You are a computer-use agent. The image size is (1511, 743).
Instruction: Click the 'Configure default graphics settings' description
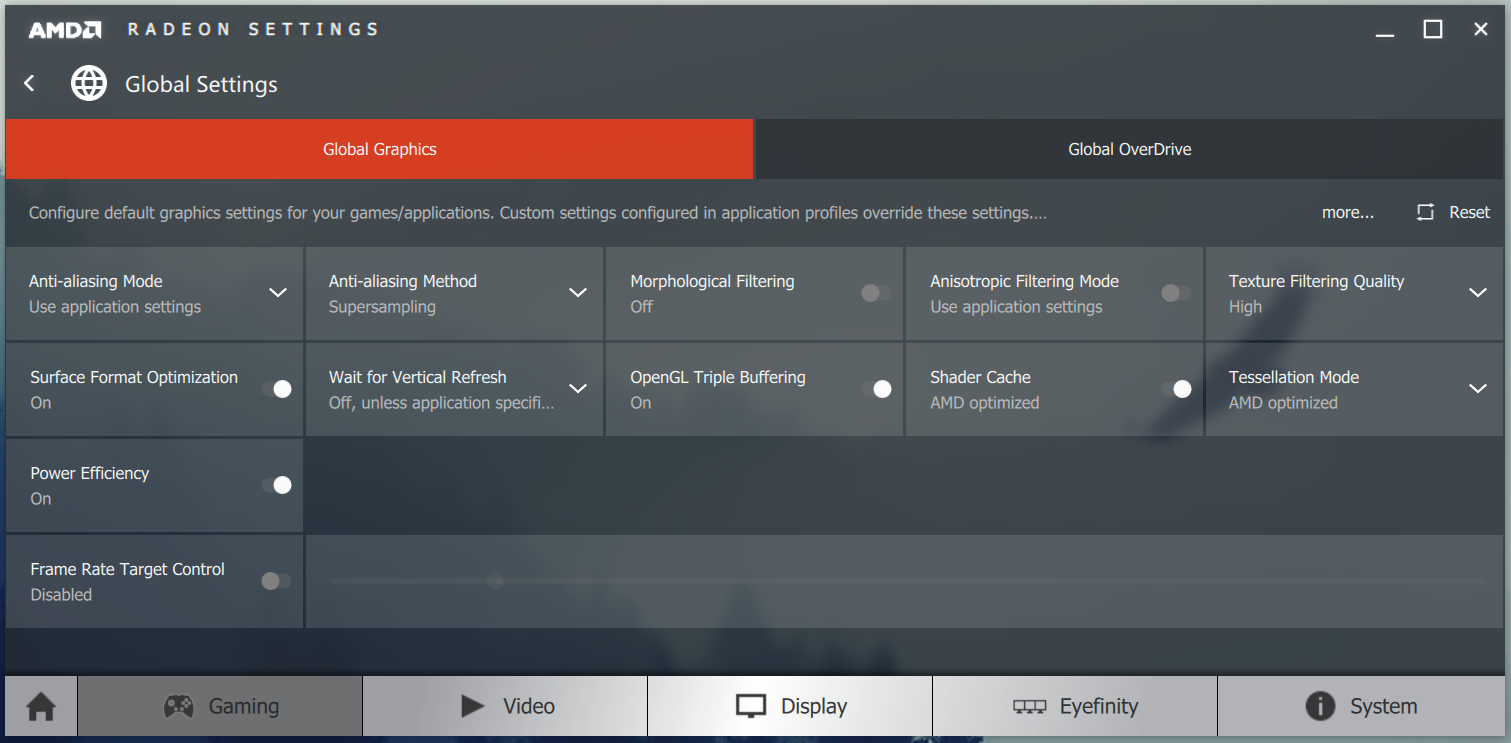point(538,213)
